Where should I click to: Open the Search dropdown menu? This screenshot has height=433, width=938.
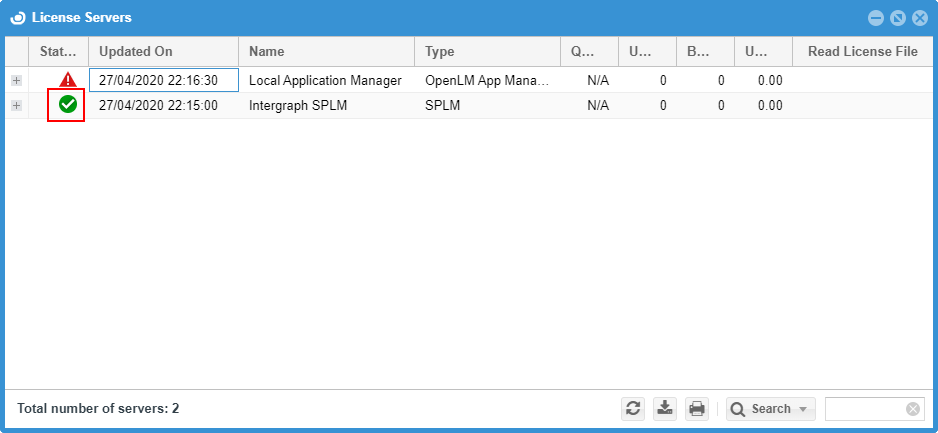pyautogui.click(x=770, y=408)
